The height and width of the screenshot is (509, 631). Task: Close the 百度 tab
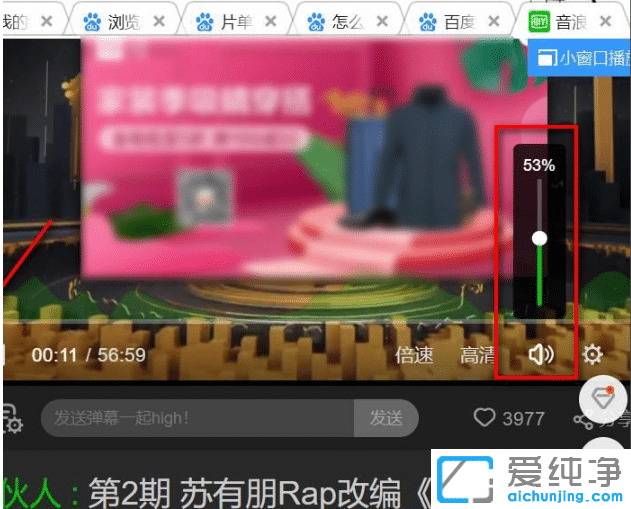pos(494,21)
